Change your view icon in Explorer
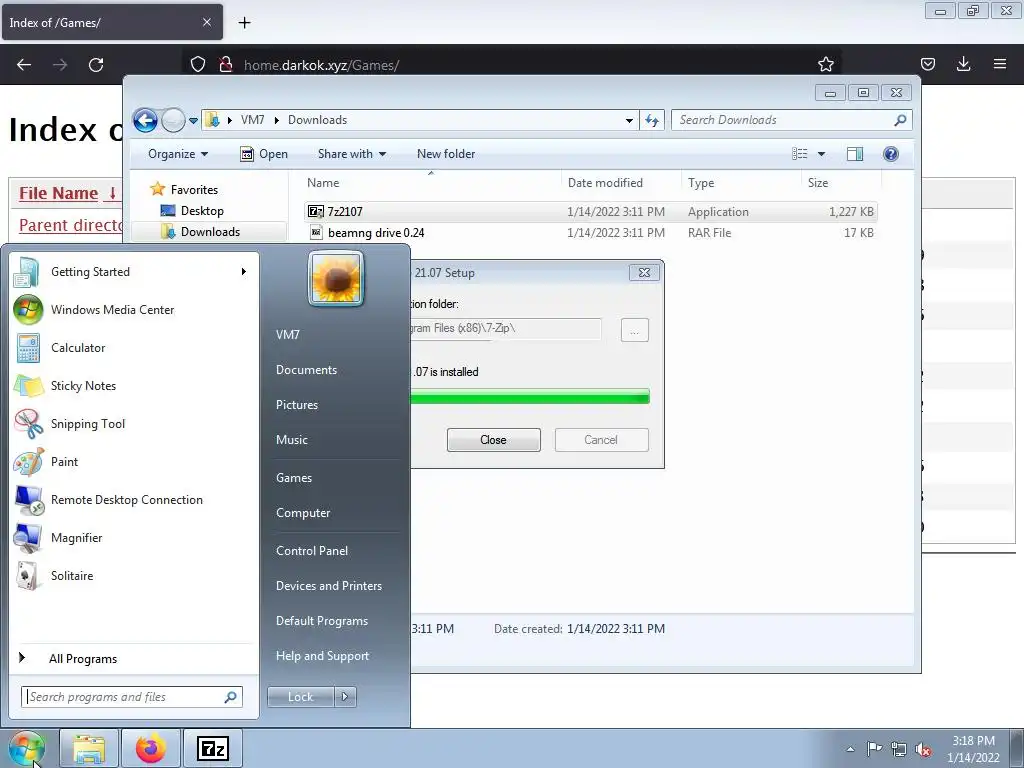1024x768 pixels. coord(800,154)
